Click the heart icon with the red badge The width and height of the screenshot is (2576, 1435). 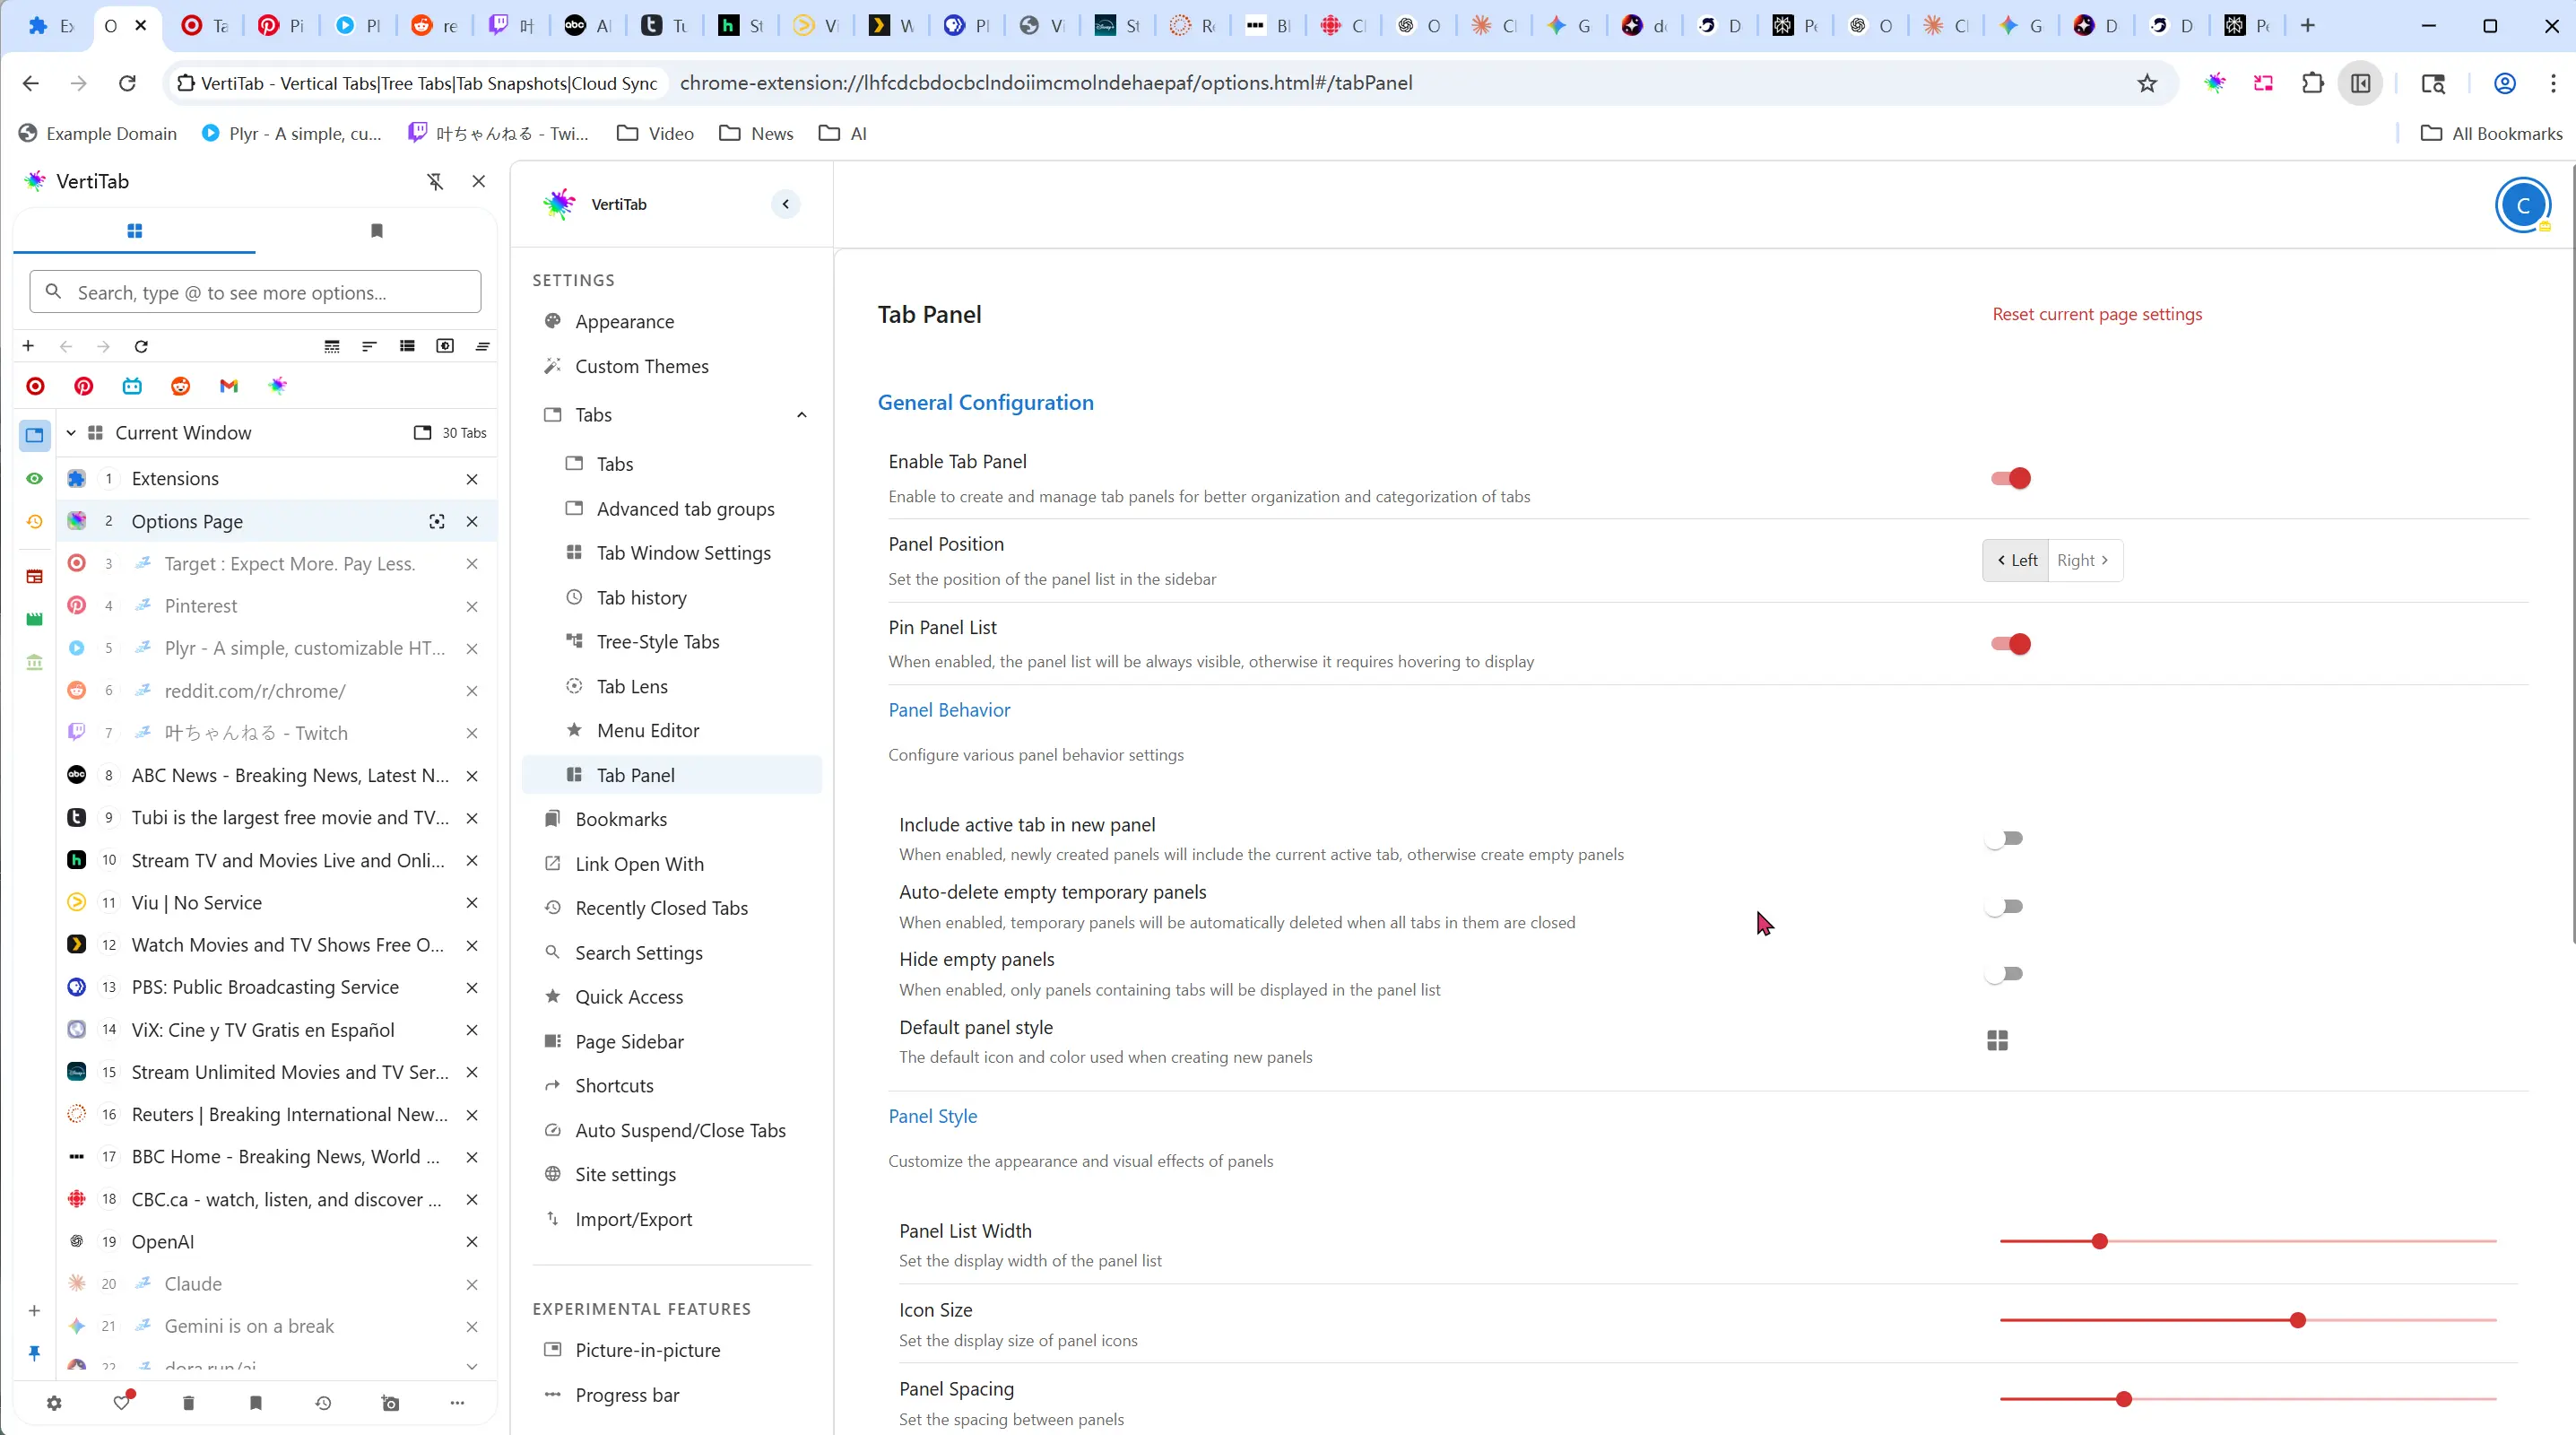pyautogui.click(x=122, y=1402)
